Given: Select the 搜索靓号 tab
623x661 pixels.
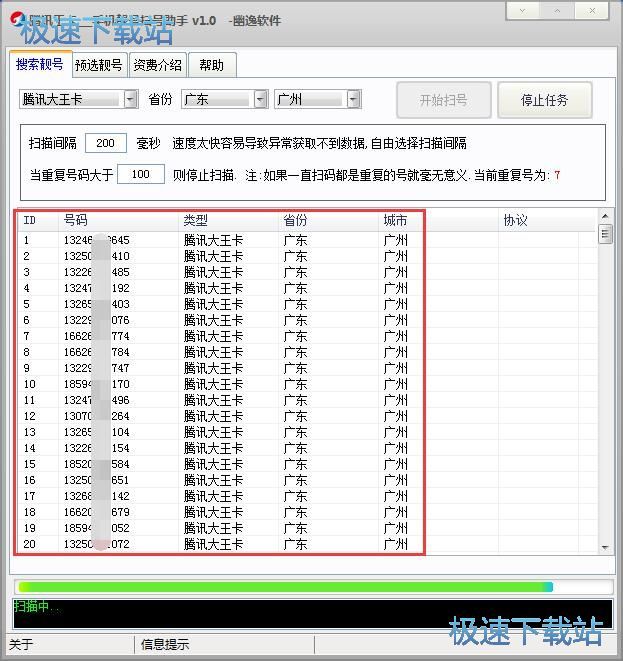Looking at the screenshot, I should coord(40,64).
